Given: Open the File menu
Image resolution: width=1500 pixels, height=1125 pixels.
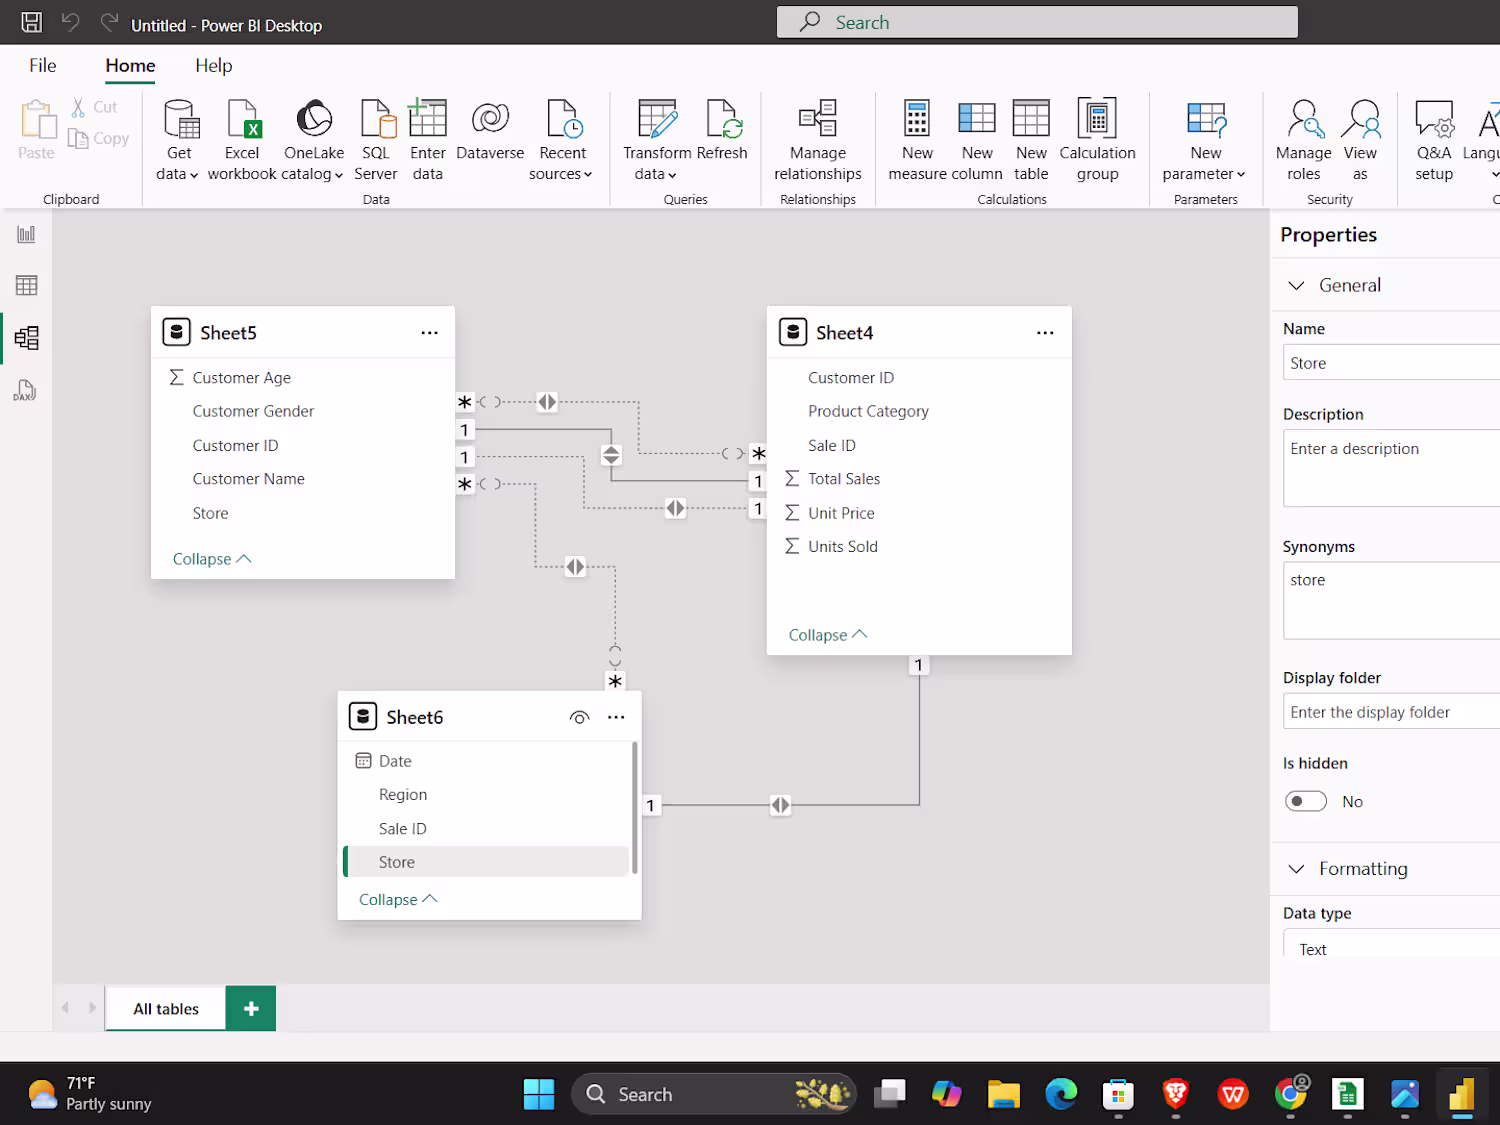Looking at the screenshot, I should click(43, 66).
